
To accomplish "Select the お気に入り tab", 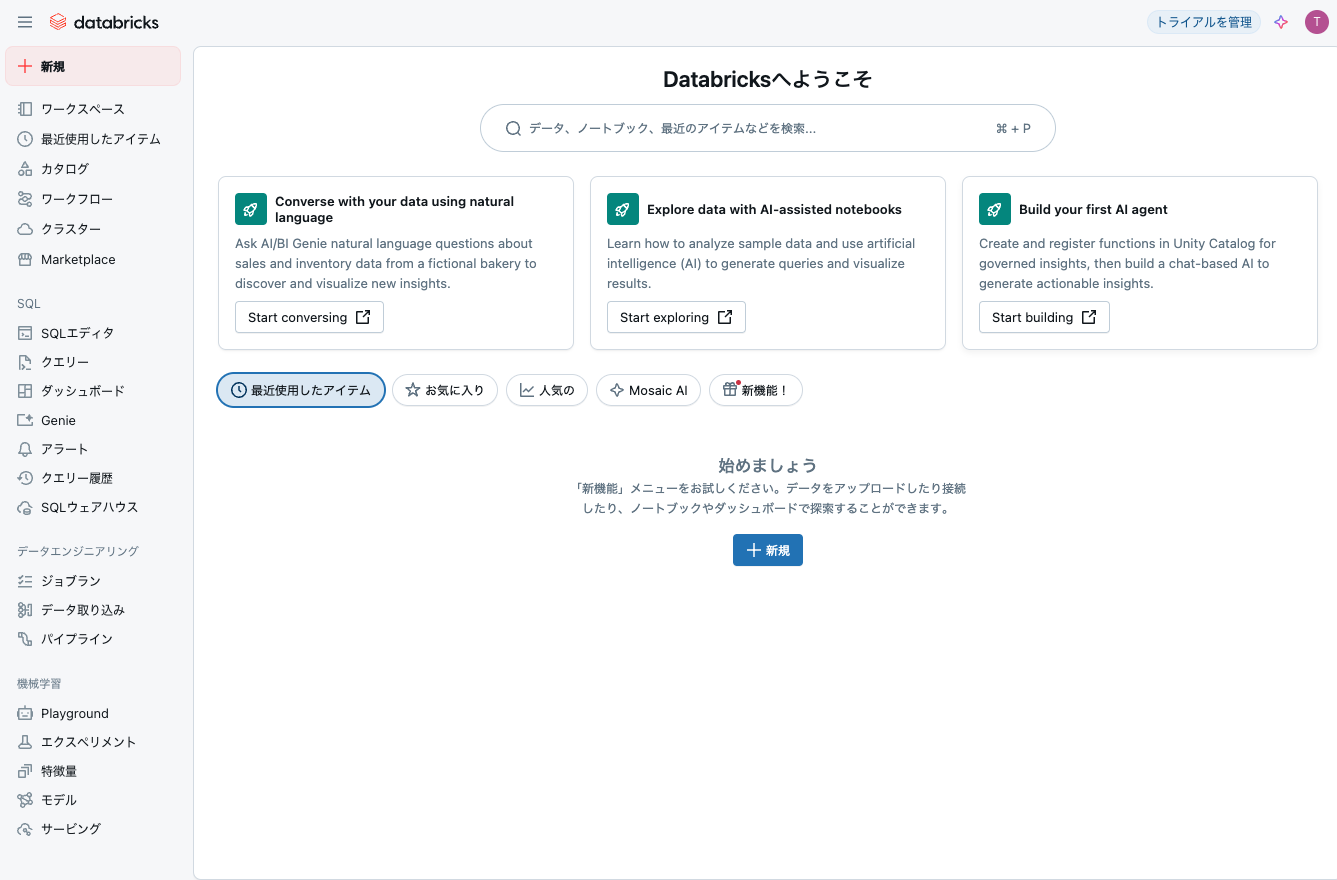I will 445,390.
